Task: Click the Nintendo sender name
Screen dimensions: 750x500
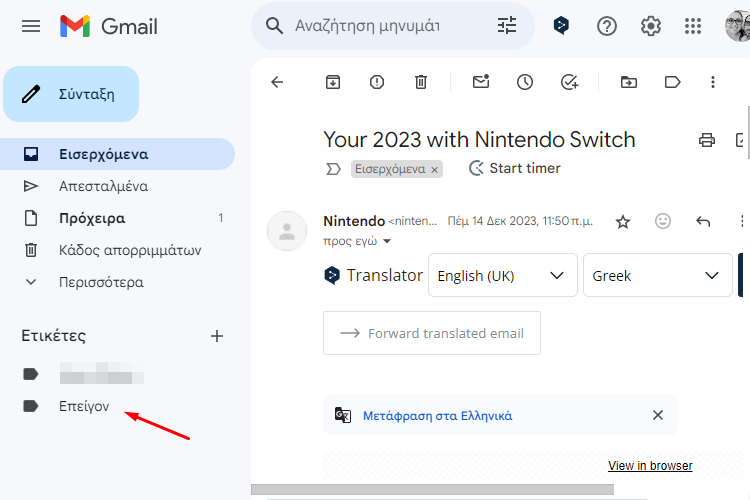Action: pos(354,221)
